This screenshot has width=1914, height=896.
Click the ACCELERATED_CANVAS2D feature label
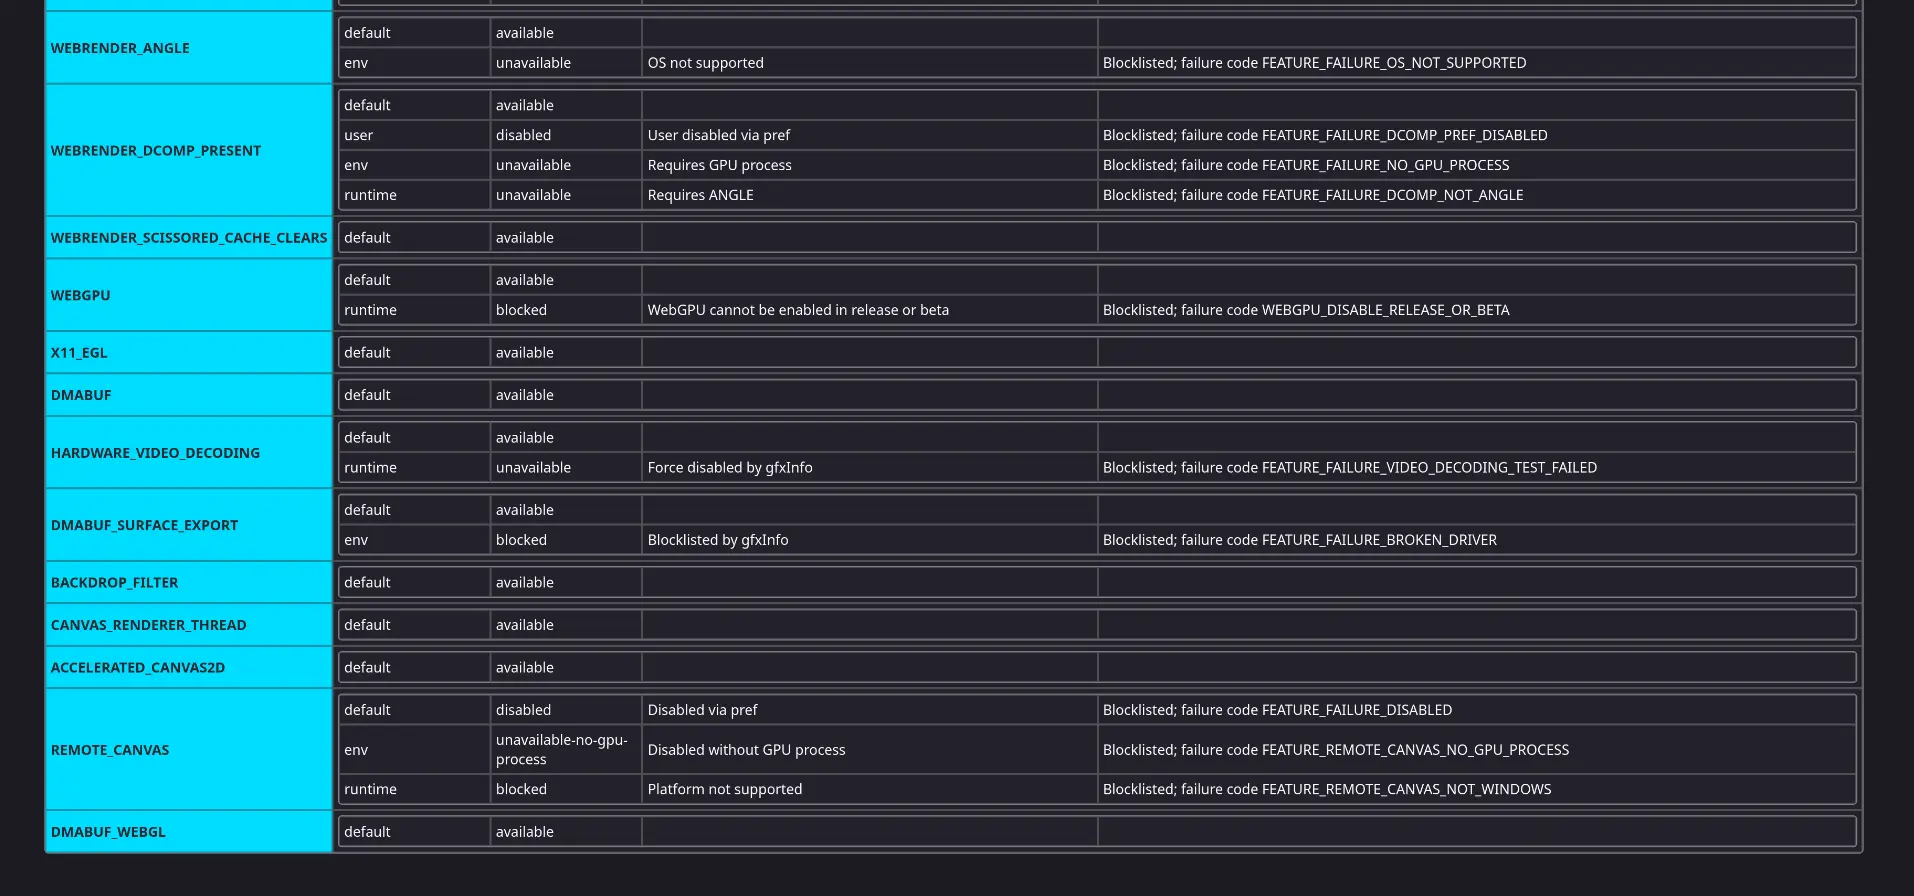[x=138, y=668]
